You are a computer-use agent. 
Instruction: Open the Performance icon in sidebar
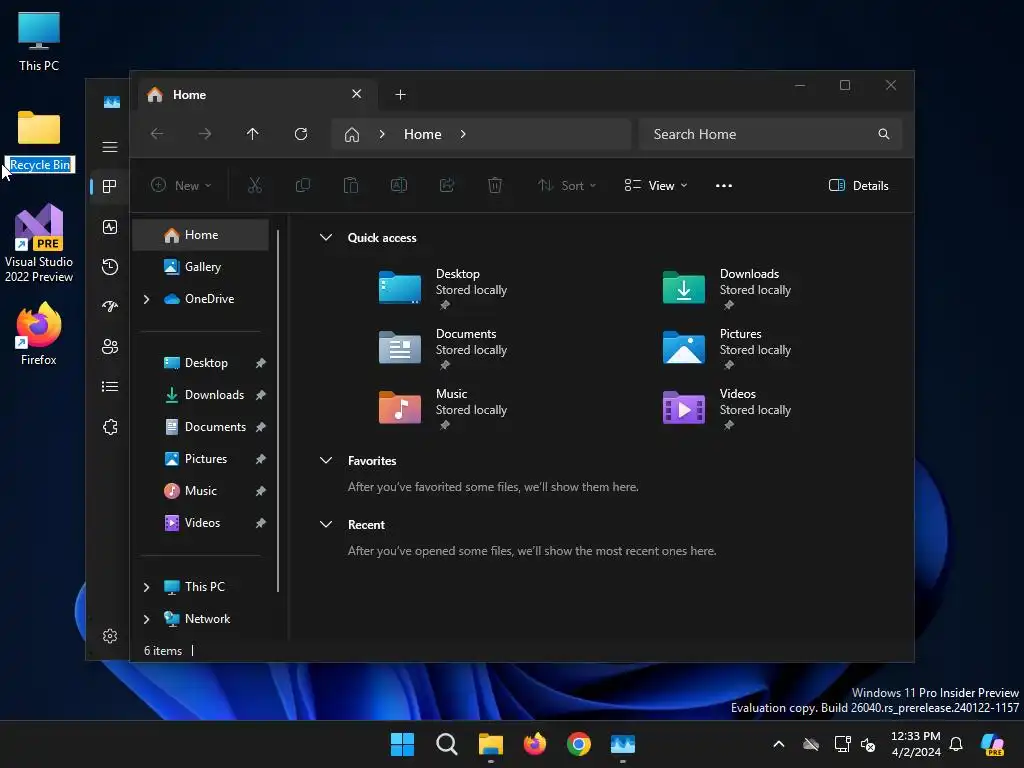click(110, 227)
